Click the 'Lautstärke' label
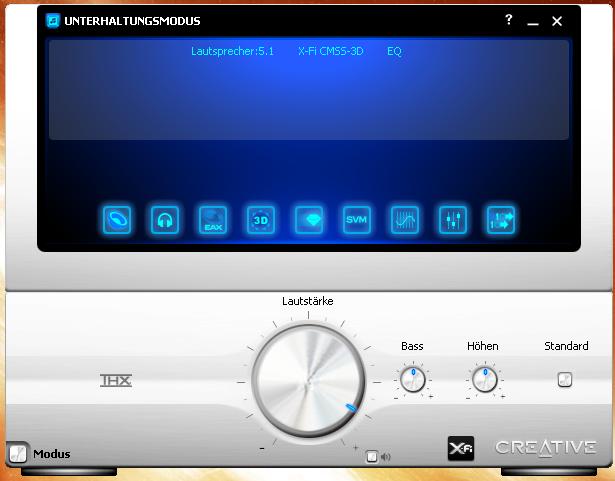615x481 pixels. [x=308, y=301]
